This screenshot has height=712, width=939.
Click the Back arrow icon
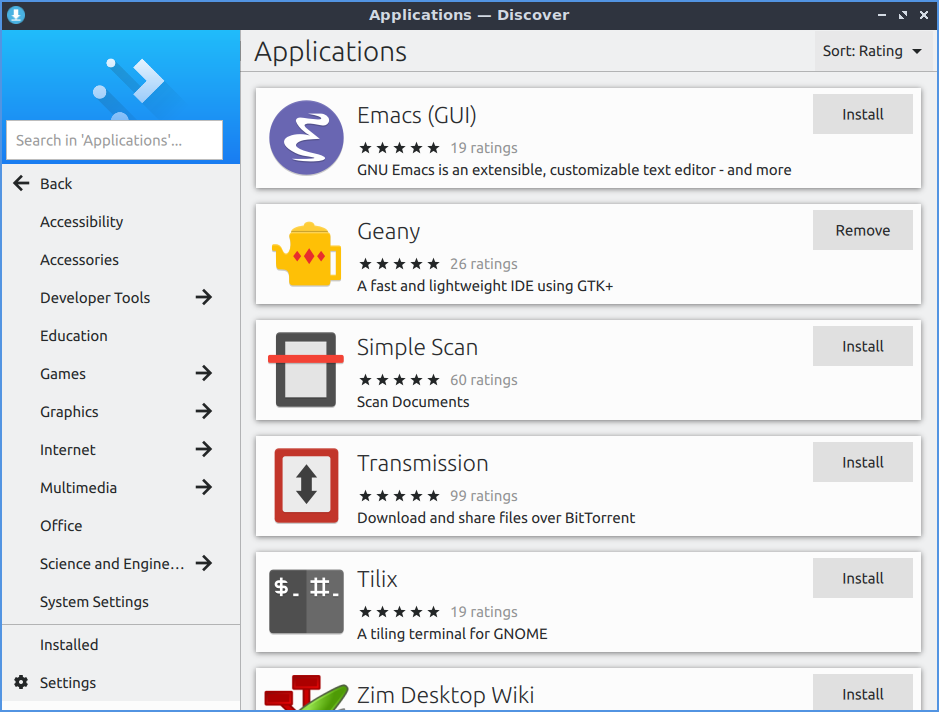click(x=21, y=184)
